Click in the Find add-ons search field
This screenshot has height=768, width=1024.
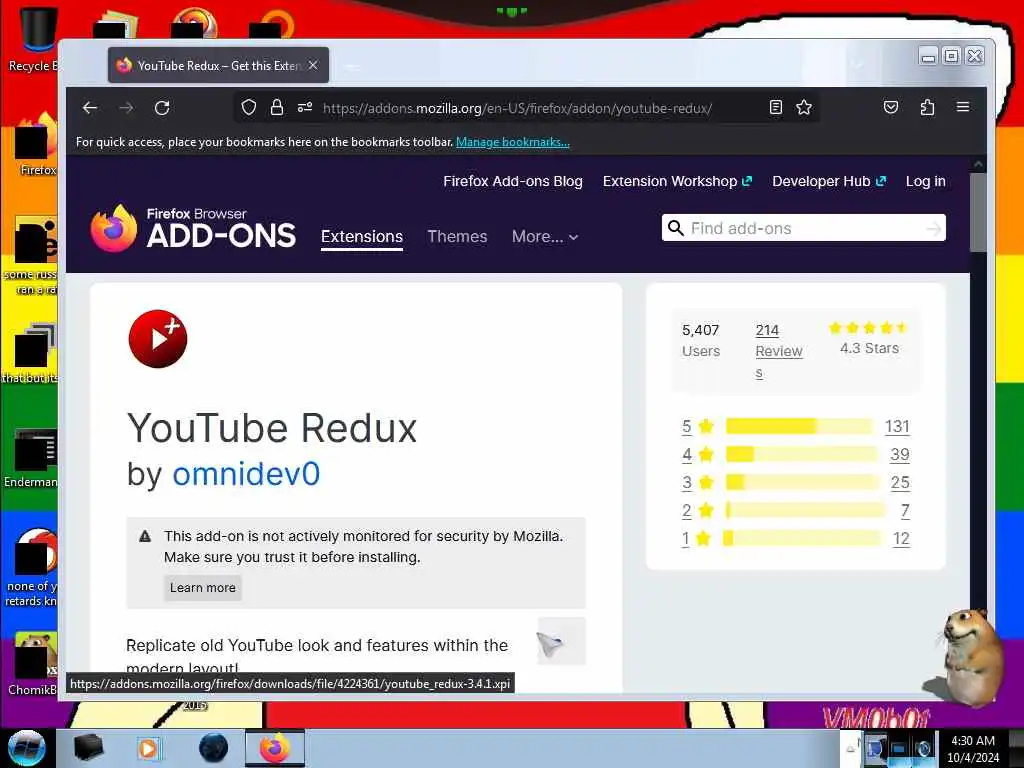803,228
